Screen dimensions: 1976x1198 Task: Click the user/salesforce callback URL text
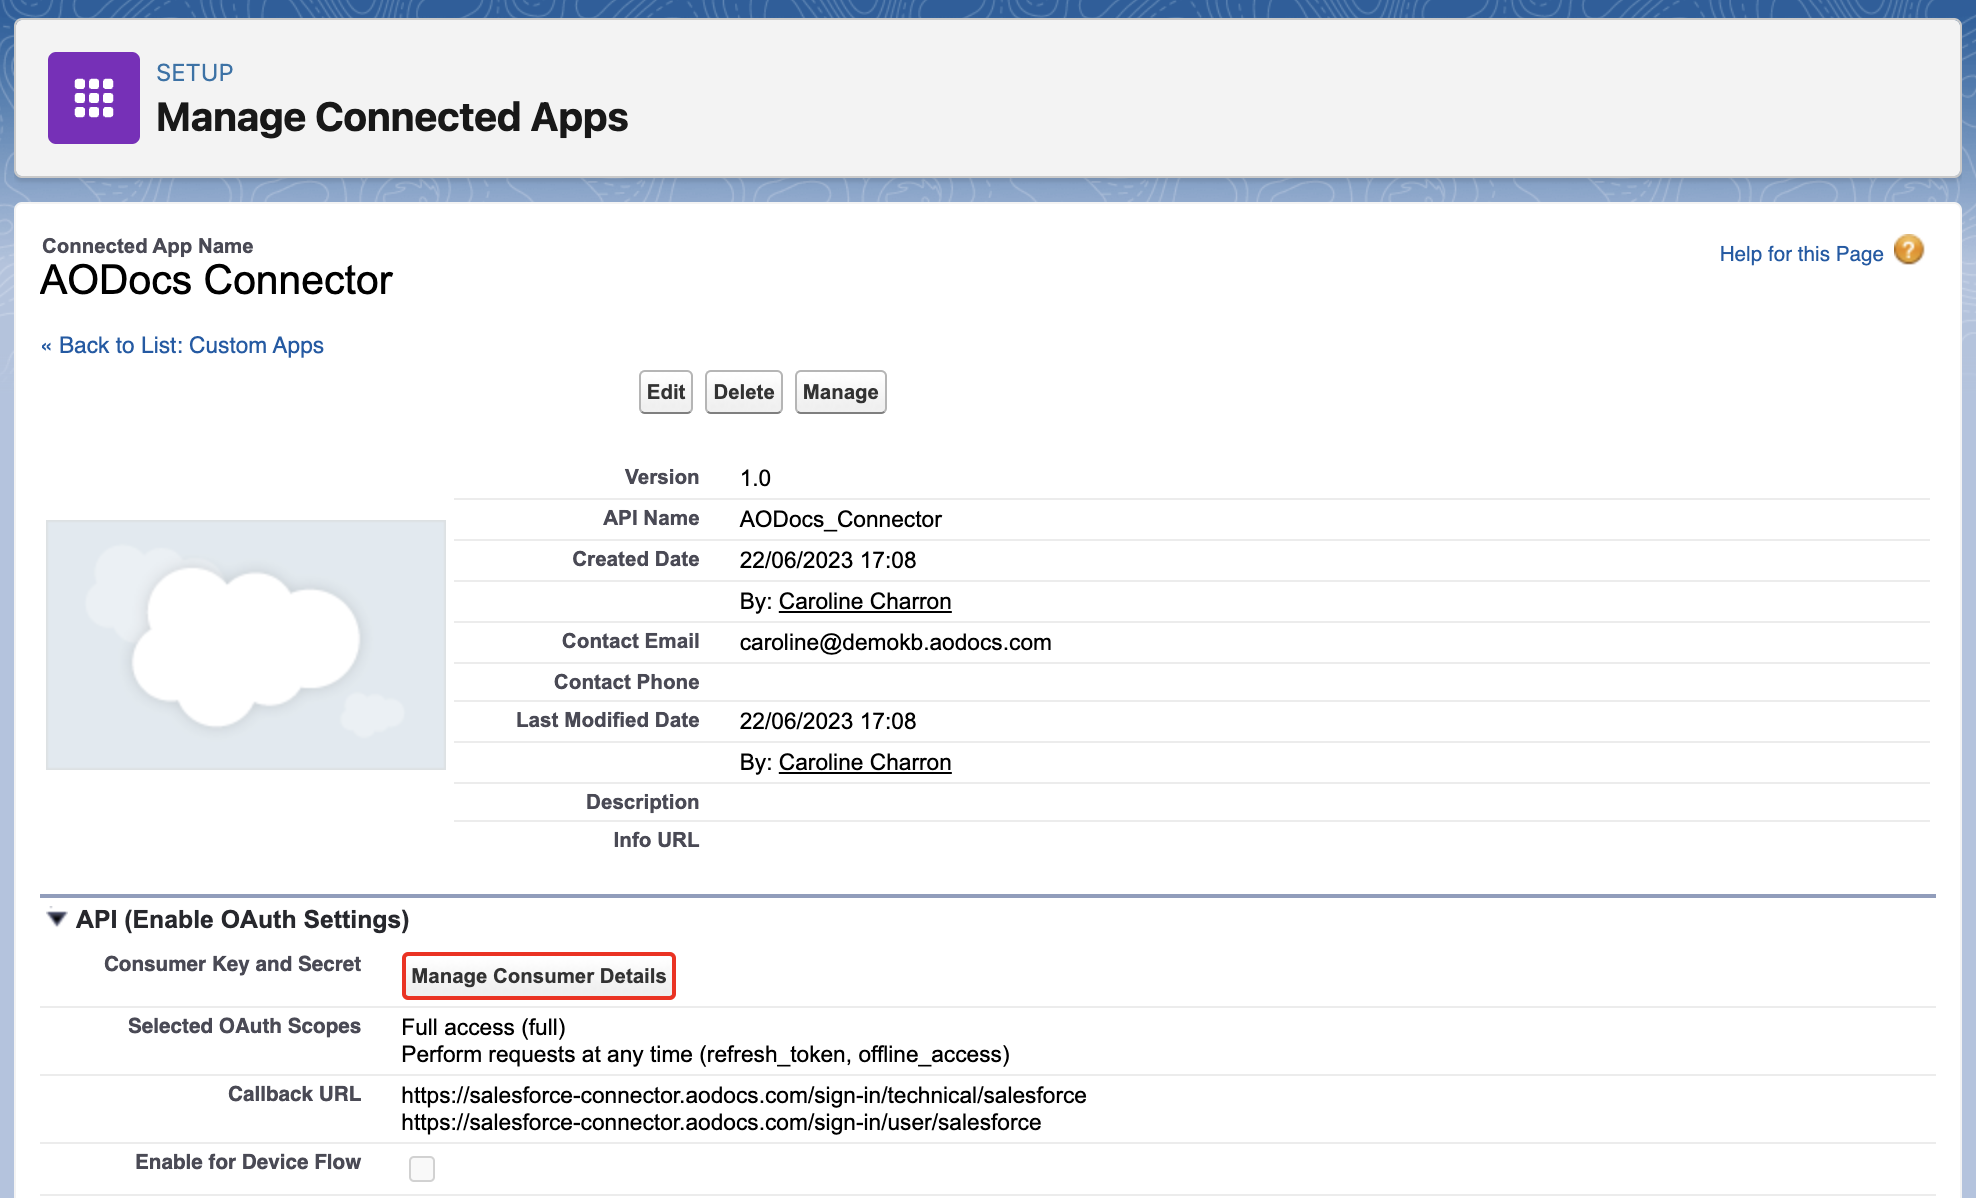tap(720, 1122)
